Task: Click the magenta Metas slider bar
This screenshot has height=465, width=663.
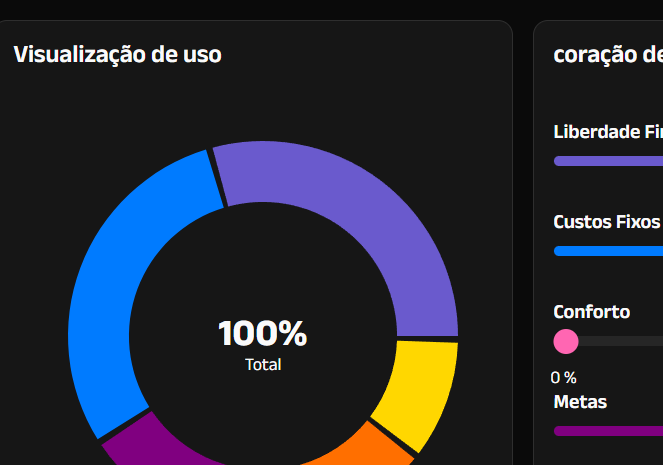Action: click(x=607, y=431)
